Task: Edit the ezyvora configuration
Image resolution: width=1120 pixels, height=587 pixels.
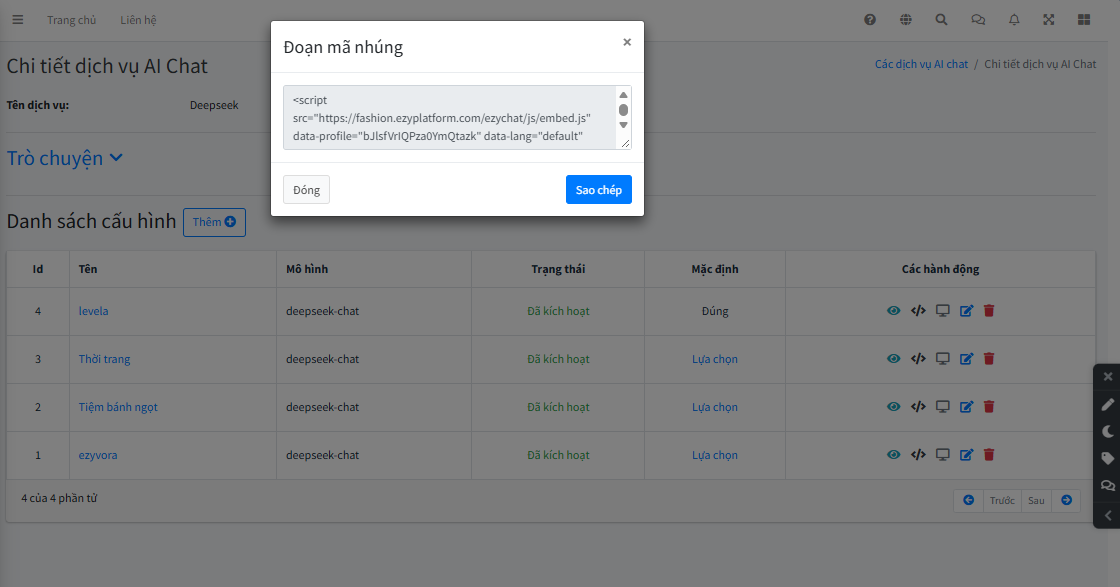Action: click(x=966, y=455)
